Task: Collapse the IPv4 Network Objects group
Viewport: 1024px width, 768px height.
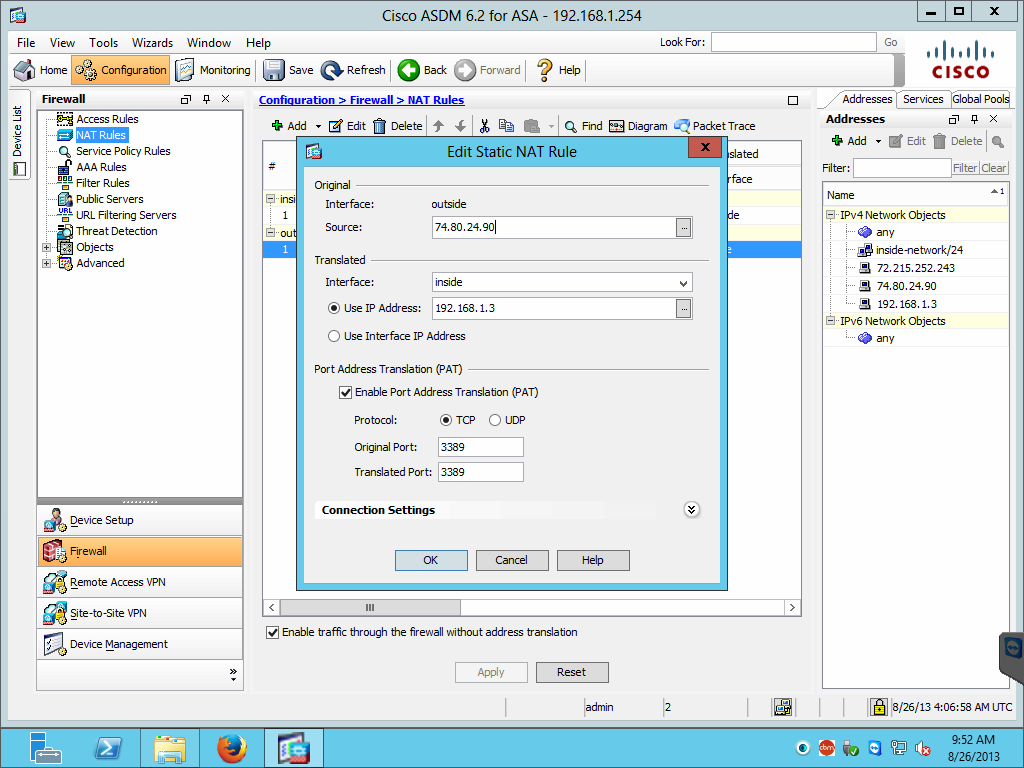Action: [831, 215]
